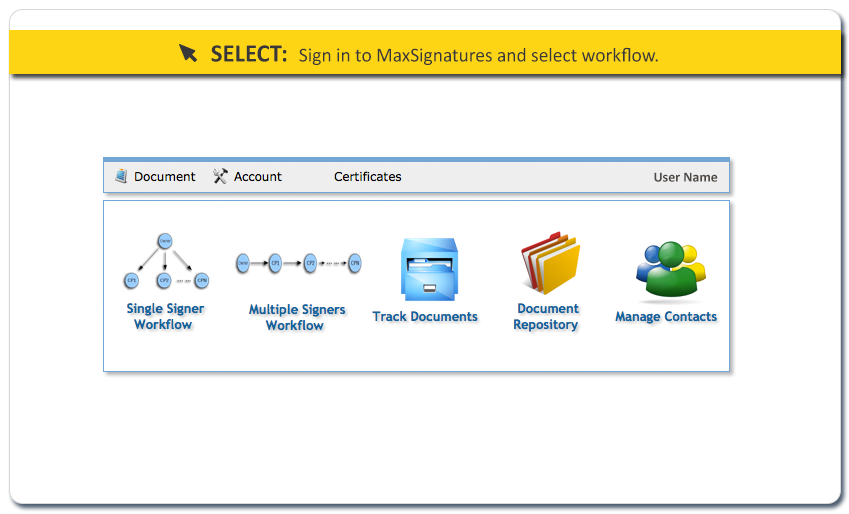The image size is (849, 514).
Task: Open the Certificates menu
Action: [368, 177]
